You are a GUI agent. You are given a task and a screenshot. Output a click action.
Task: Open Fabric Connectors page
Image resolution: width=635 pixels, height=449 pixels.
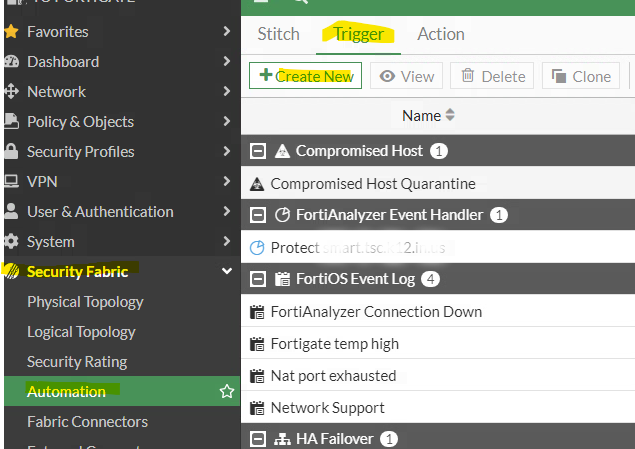87,421
